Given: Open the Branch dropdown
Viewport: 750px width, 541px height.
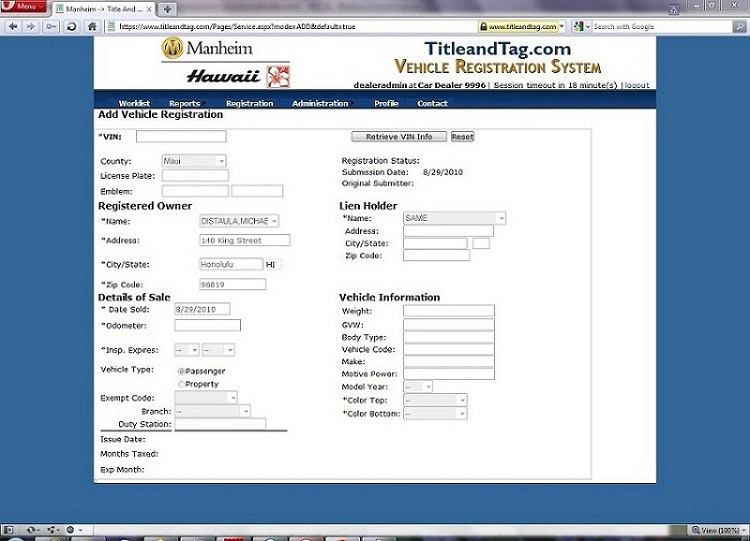Looking at the screenshot, I should tap(212, 411).
